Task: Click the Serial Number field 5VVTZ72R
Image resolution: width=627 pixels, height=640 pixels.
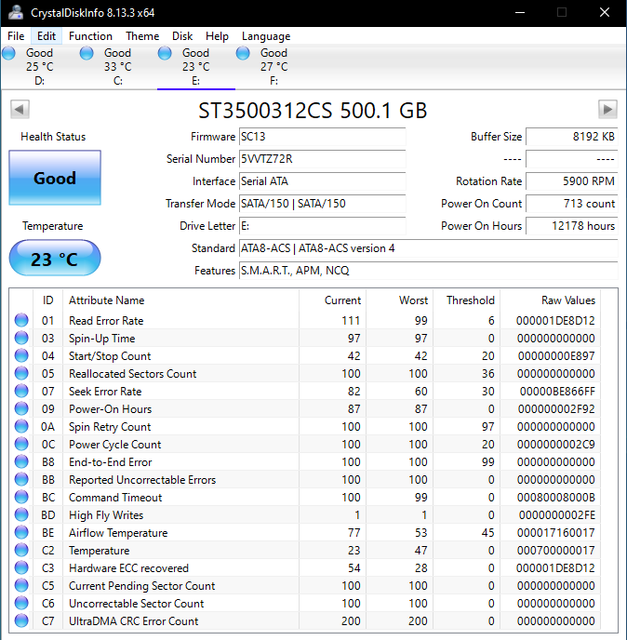Action: point(322,159)
